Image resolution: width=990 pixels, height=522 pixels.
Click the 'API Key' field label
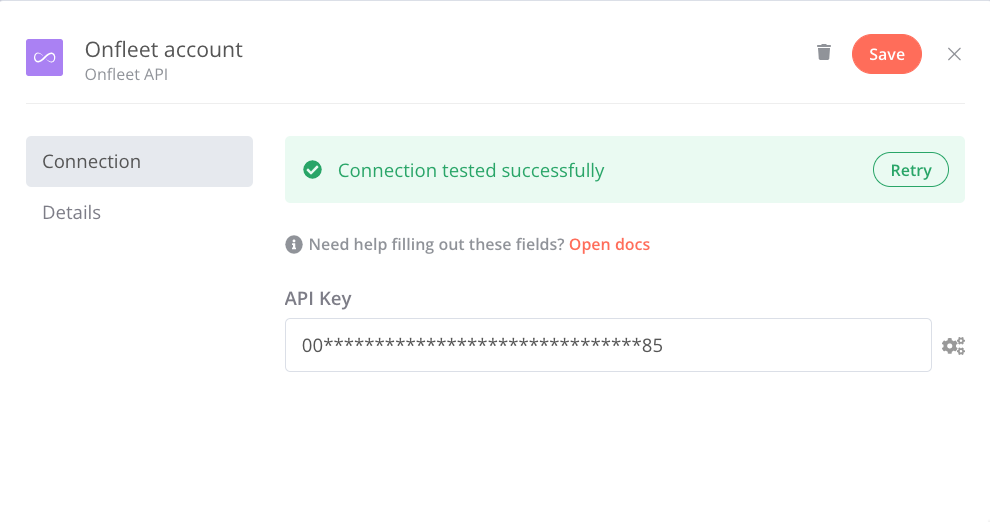[x=318, y=299]
